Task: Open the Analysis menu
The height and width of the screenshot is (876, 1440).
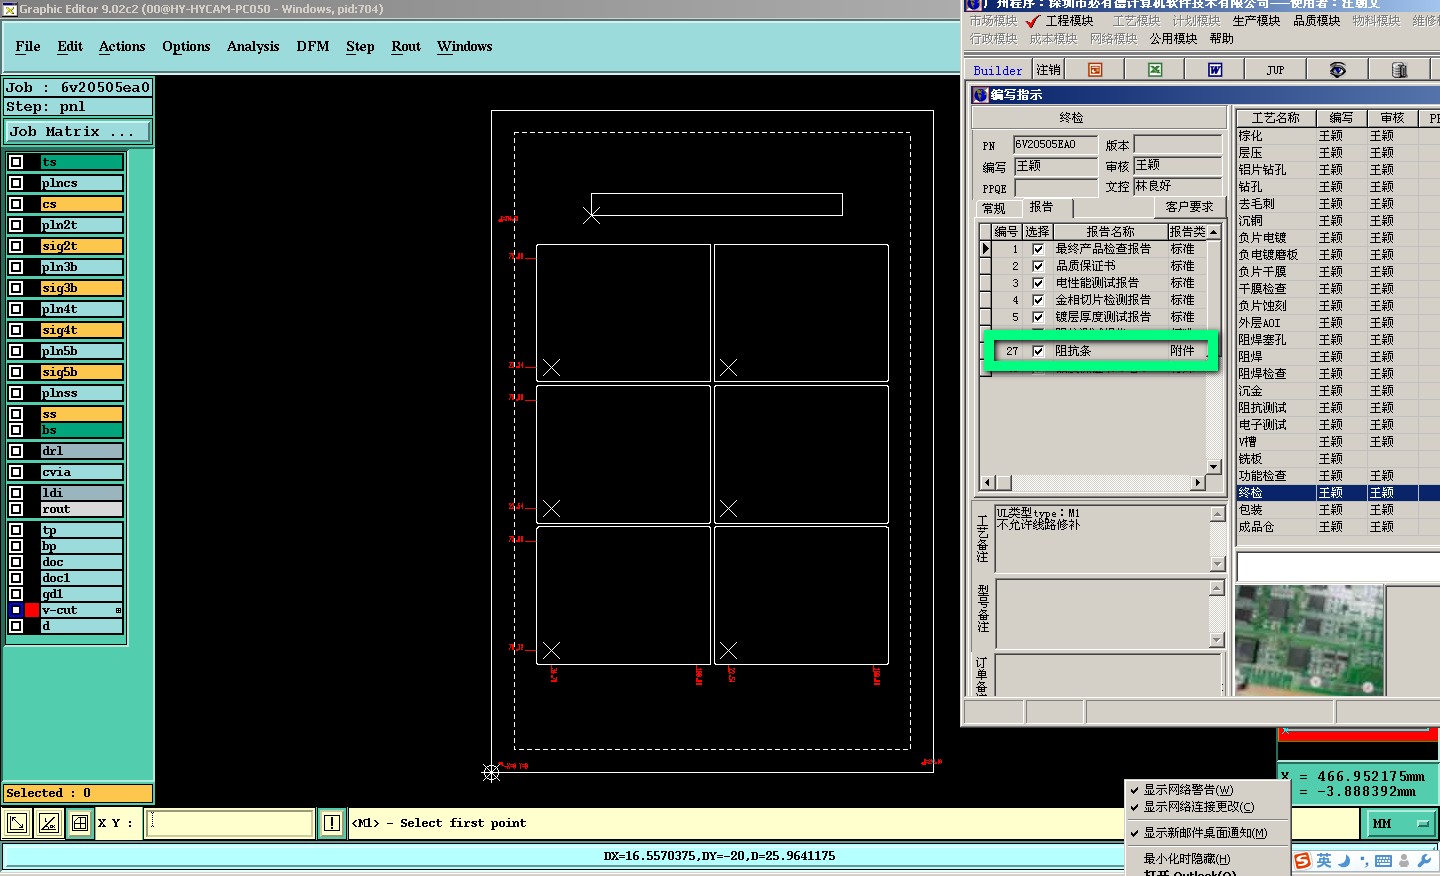Action: coord(252,47)
